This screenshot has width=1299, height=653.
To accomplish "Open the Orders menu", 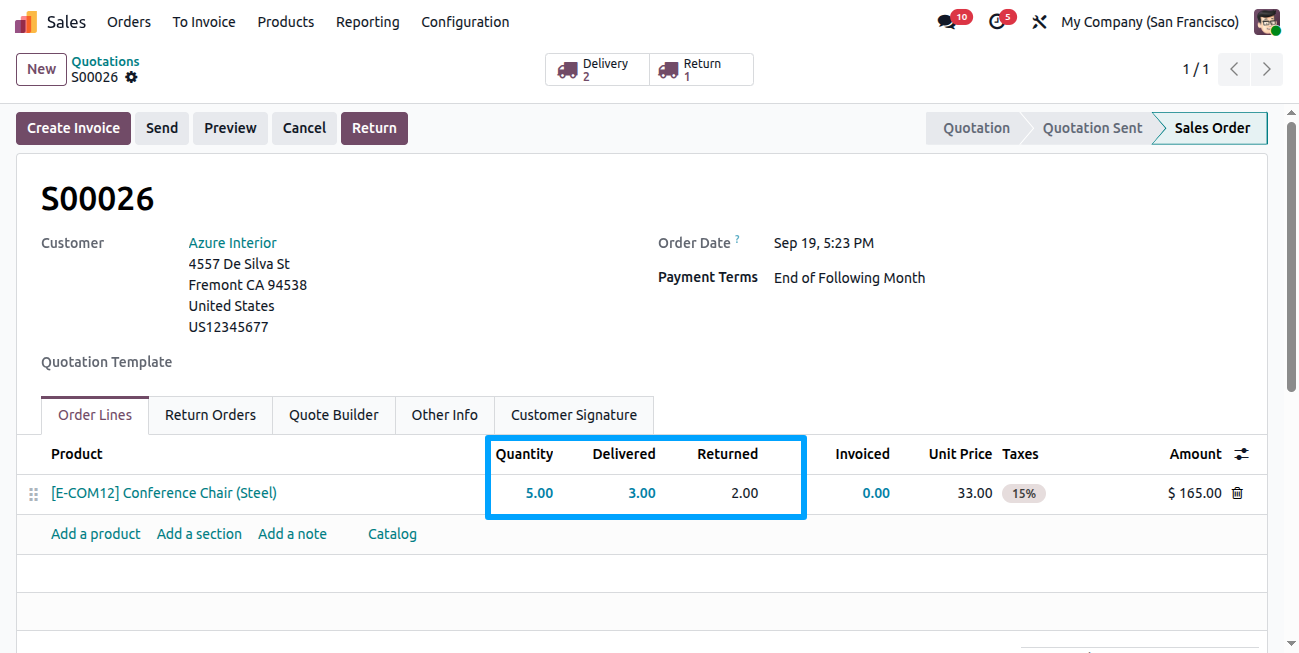I will pyautogui.click(x=129, y=22).
